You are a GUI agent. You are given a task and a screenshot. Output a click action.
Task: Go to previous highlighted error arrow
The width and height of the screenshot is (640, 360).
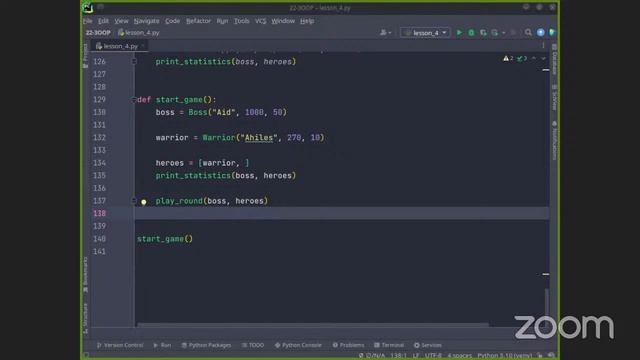pyautogui.click(x=534, y=58)
